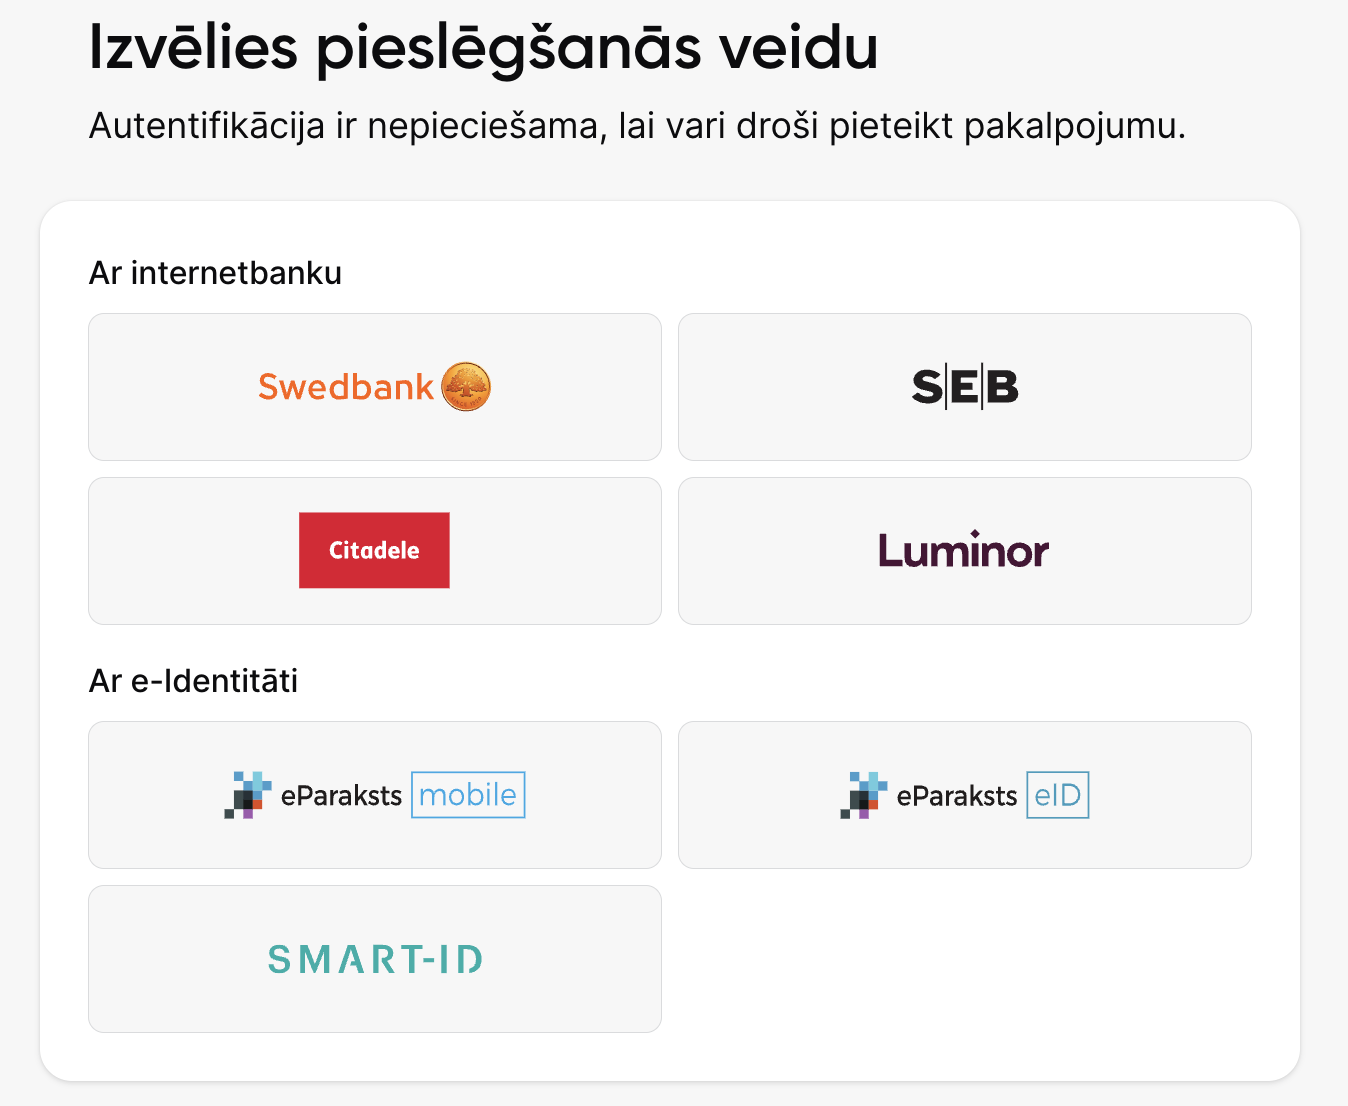The width and height of the screenshot is (1348, 1106).
Task: Click the boxed "eID" label
Action: click(x=1058, y=795)
